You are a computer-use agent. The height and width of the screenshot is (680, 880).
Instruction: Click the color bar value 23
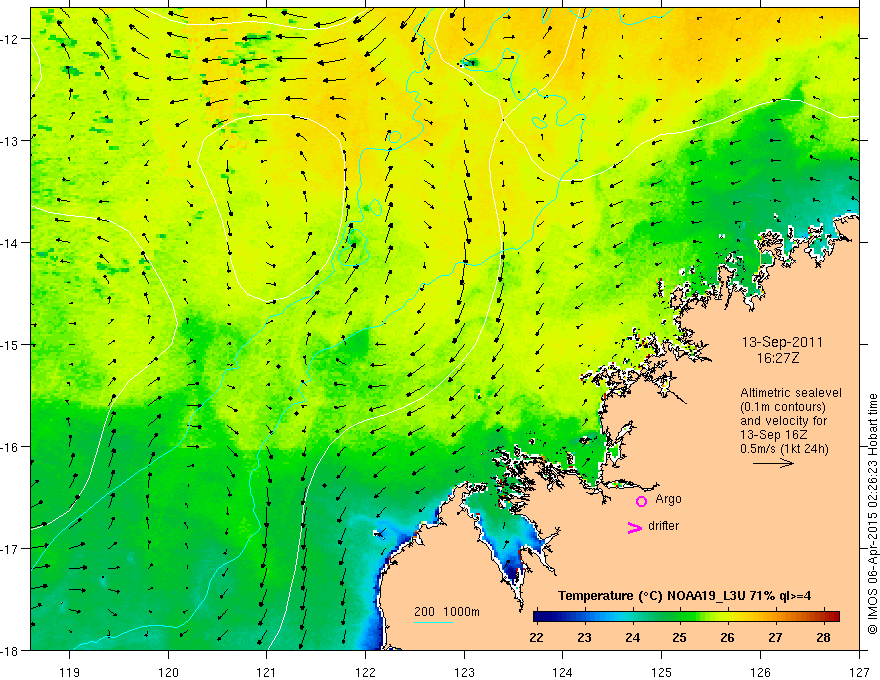tap(584, 637)
